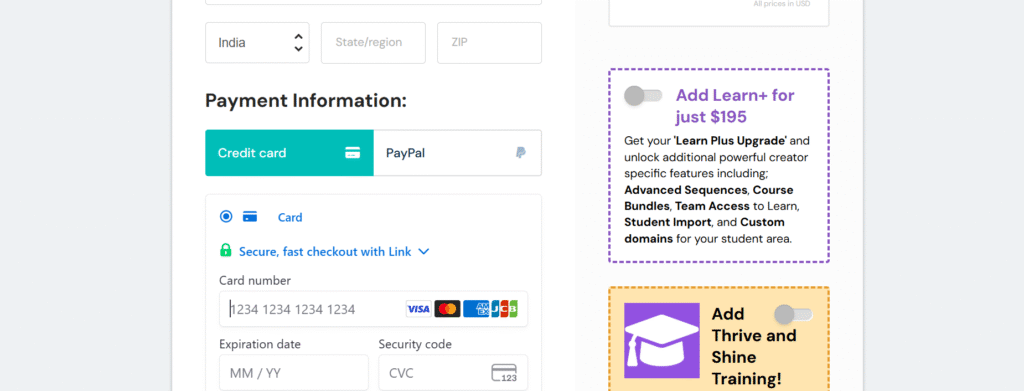Image resolution: width=1024 pixels, height=391 pixels.
Task: Switch to the PayPal payment tab
Action: click(x=457, y=153)
